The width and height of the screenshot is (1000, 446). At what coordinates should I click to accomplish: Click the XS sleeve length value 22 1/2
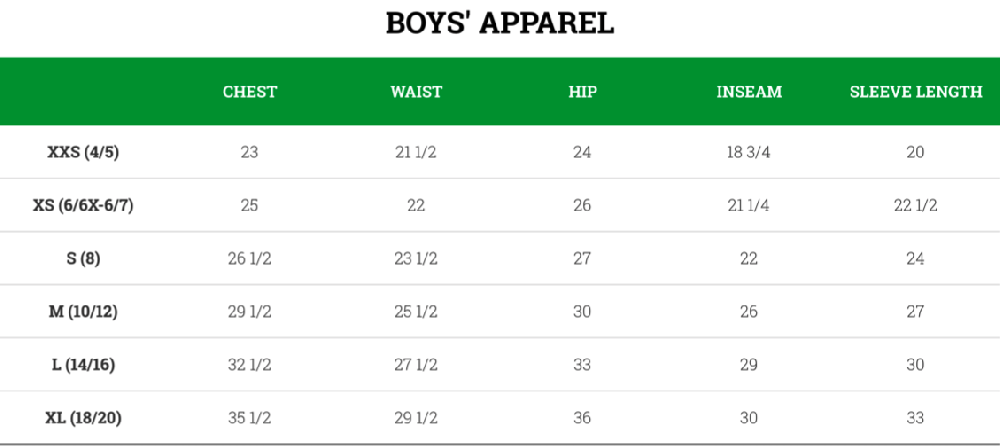(x=915, y=206)
